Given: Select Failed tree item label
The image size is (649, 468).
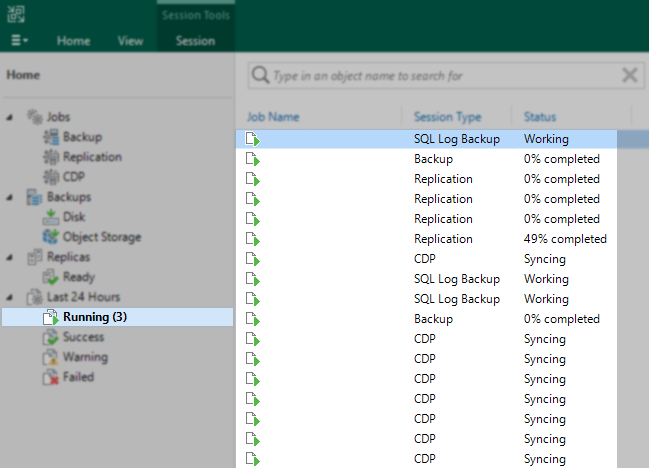Looking at the screenshot, I should tap(78, 377).
